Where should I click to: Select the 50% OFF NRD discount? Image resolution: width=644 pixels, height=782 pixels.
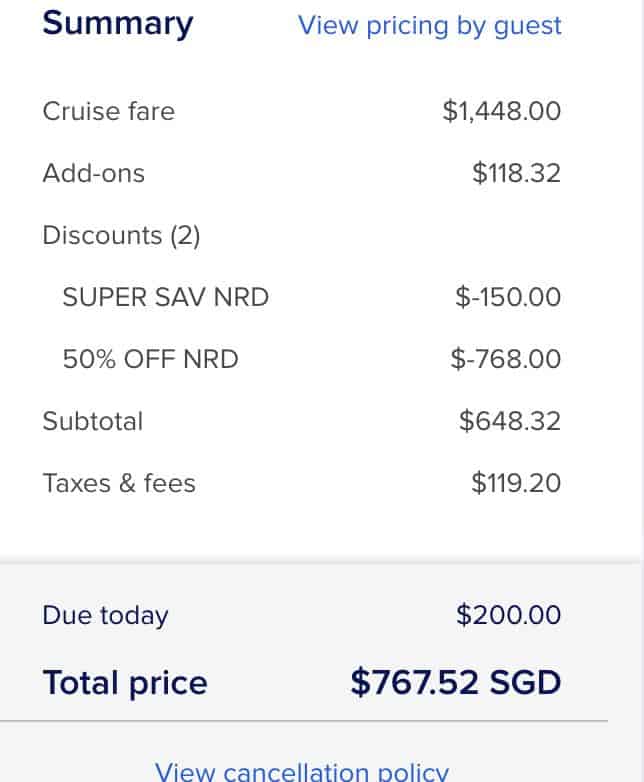tap(150, 359)
